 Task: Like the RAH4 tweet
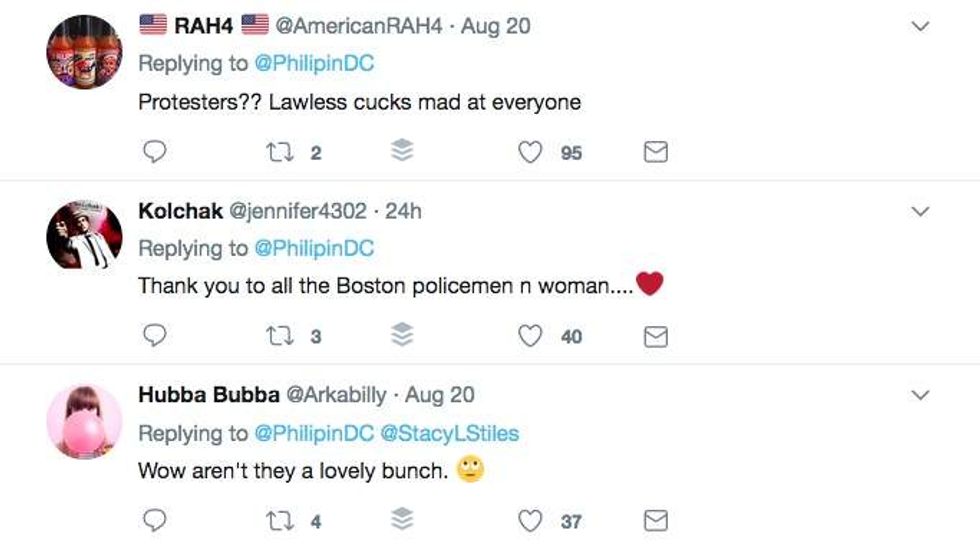(530, 152)
